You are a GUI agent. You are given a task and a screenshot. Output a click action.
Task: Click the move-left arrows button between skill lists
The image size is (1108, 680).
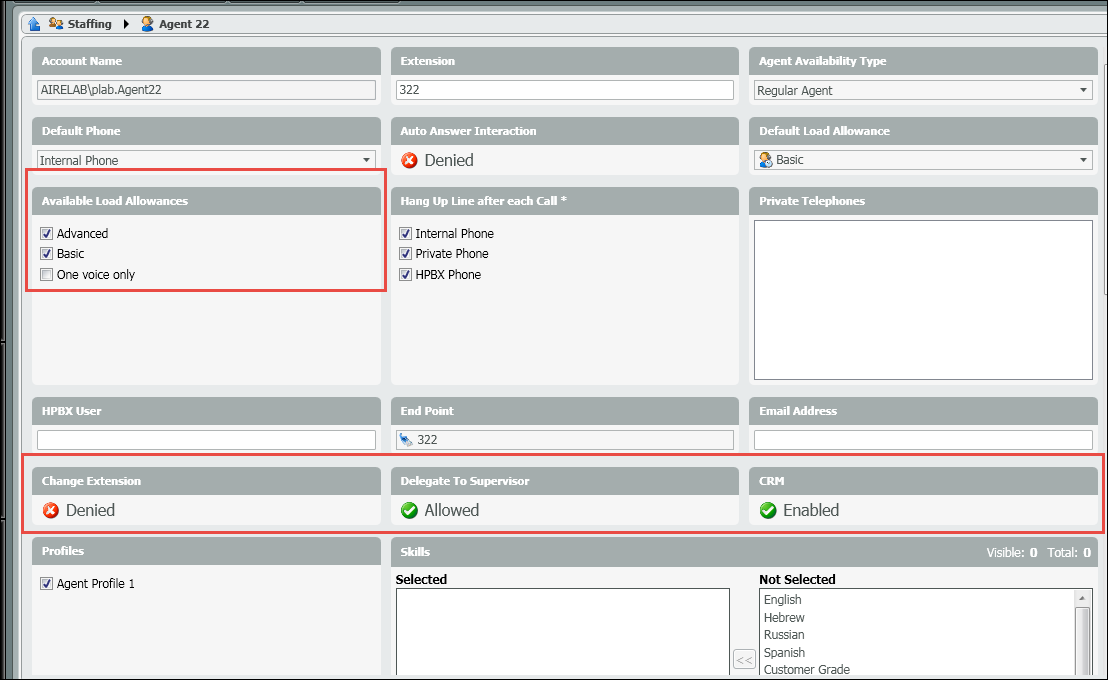(744, 659)
